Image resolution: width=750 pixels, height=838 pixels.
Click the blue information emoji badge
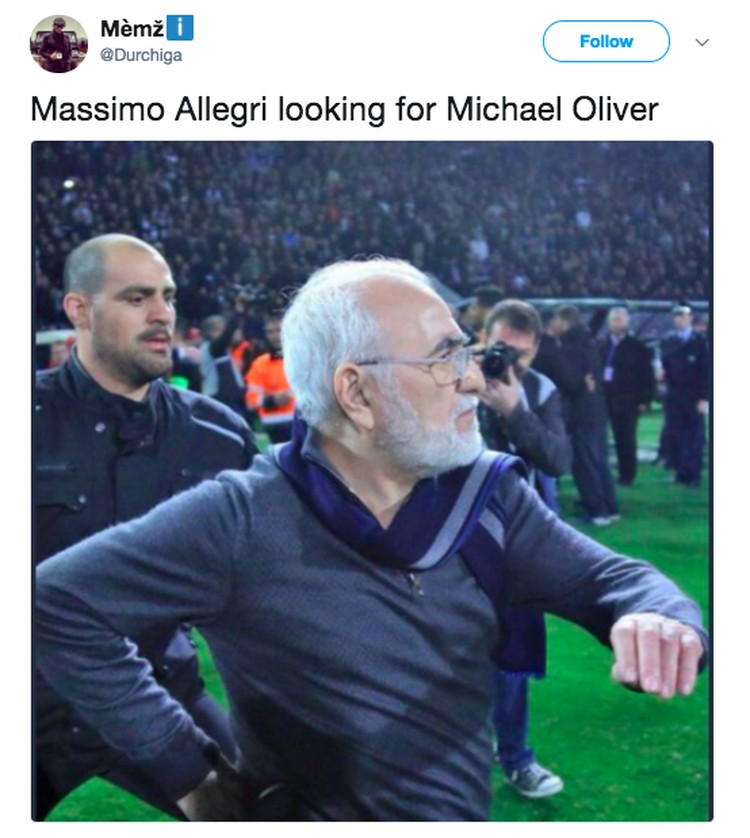[180, 28]
